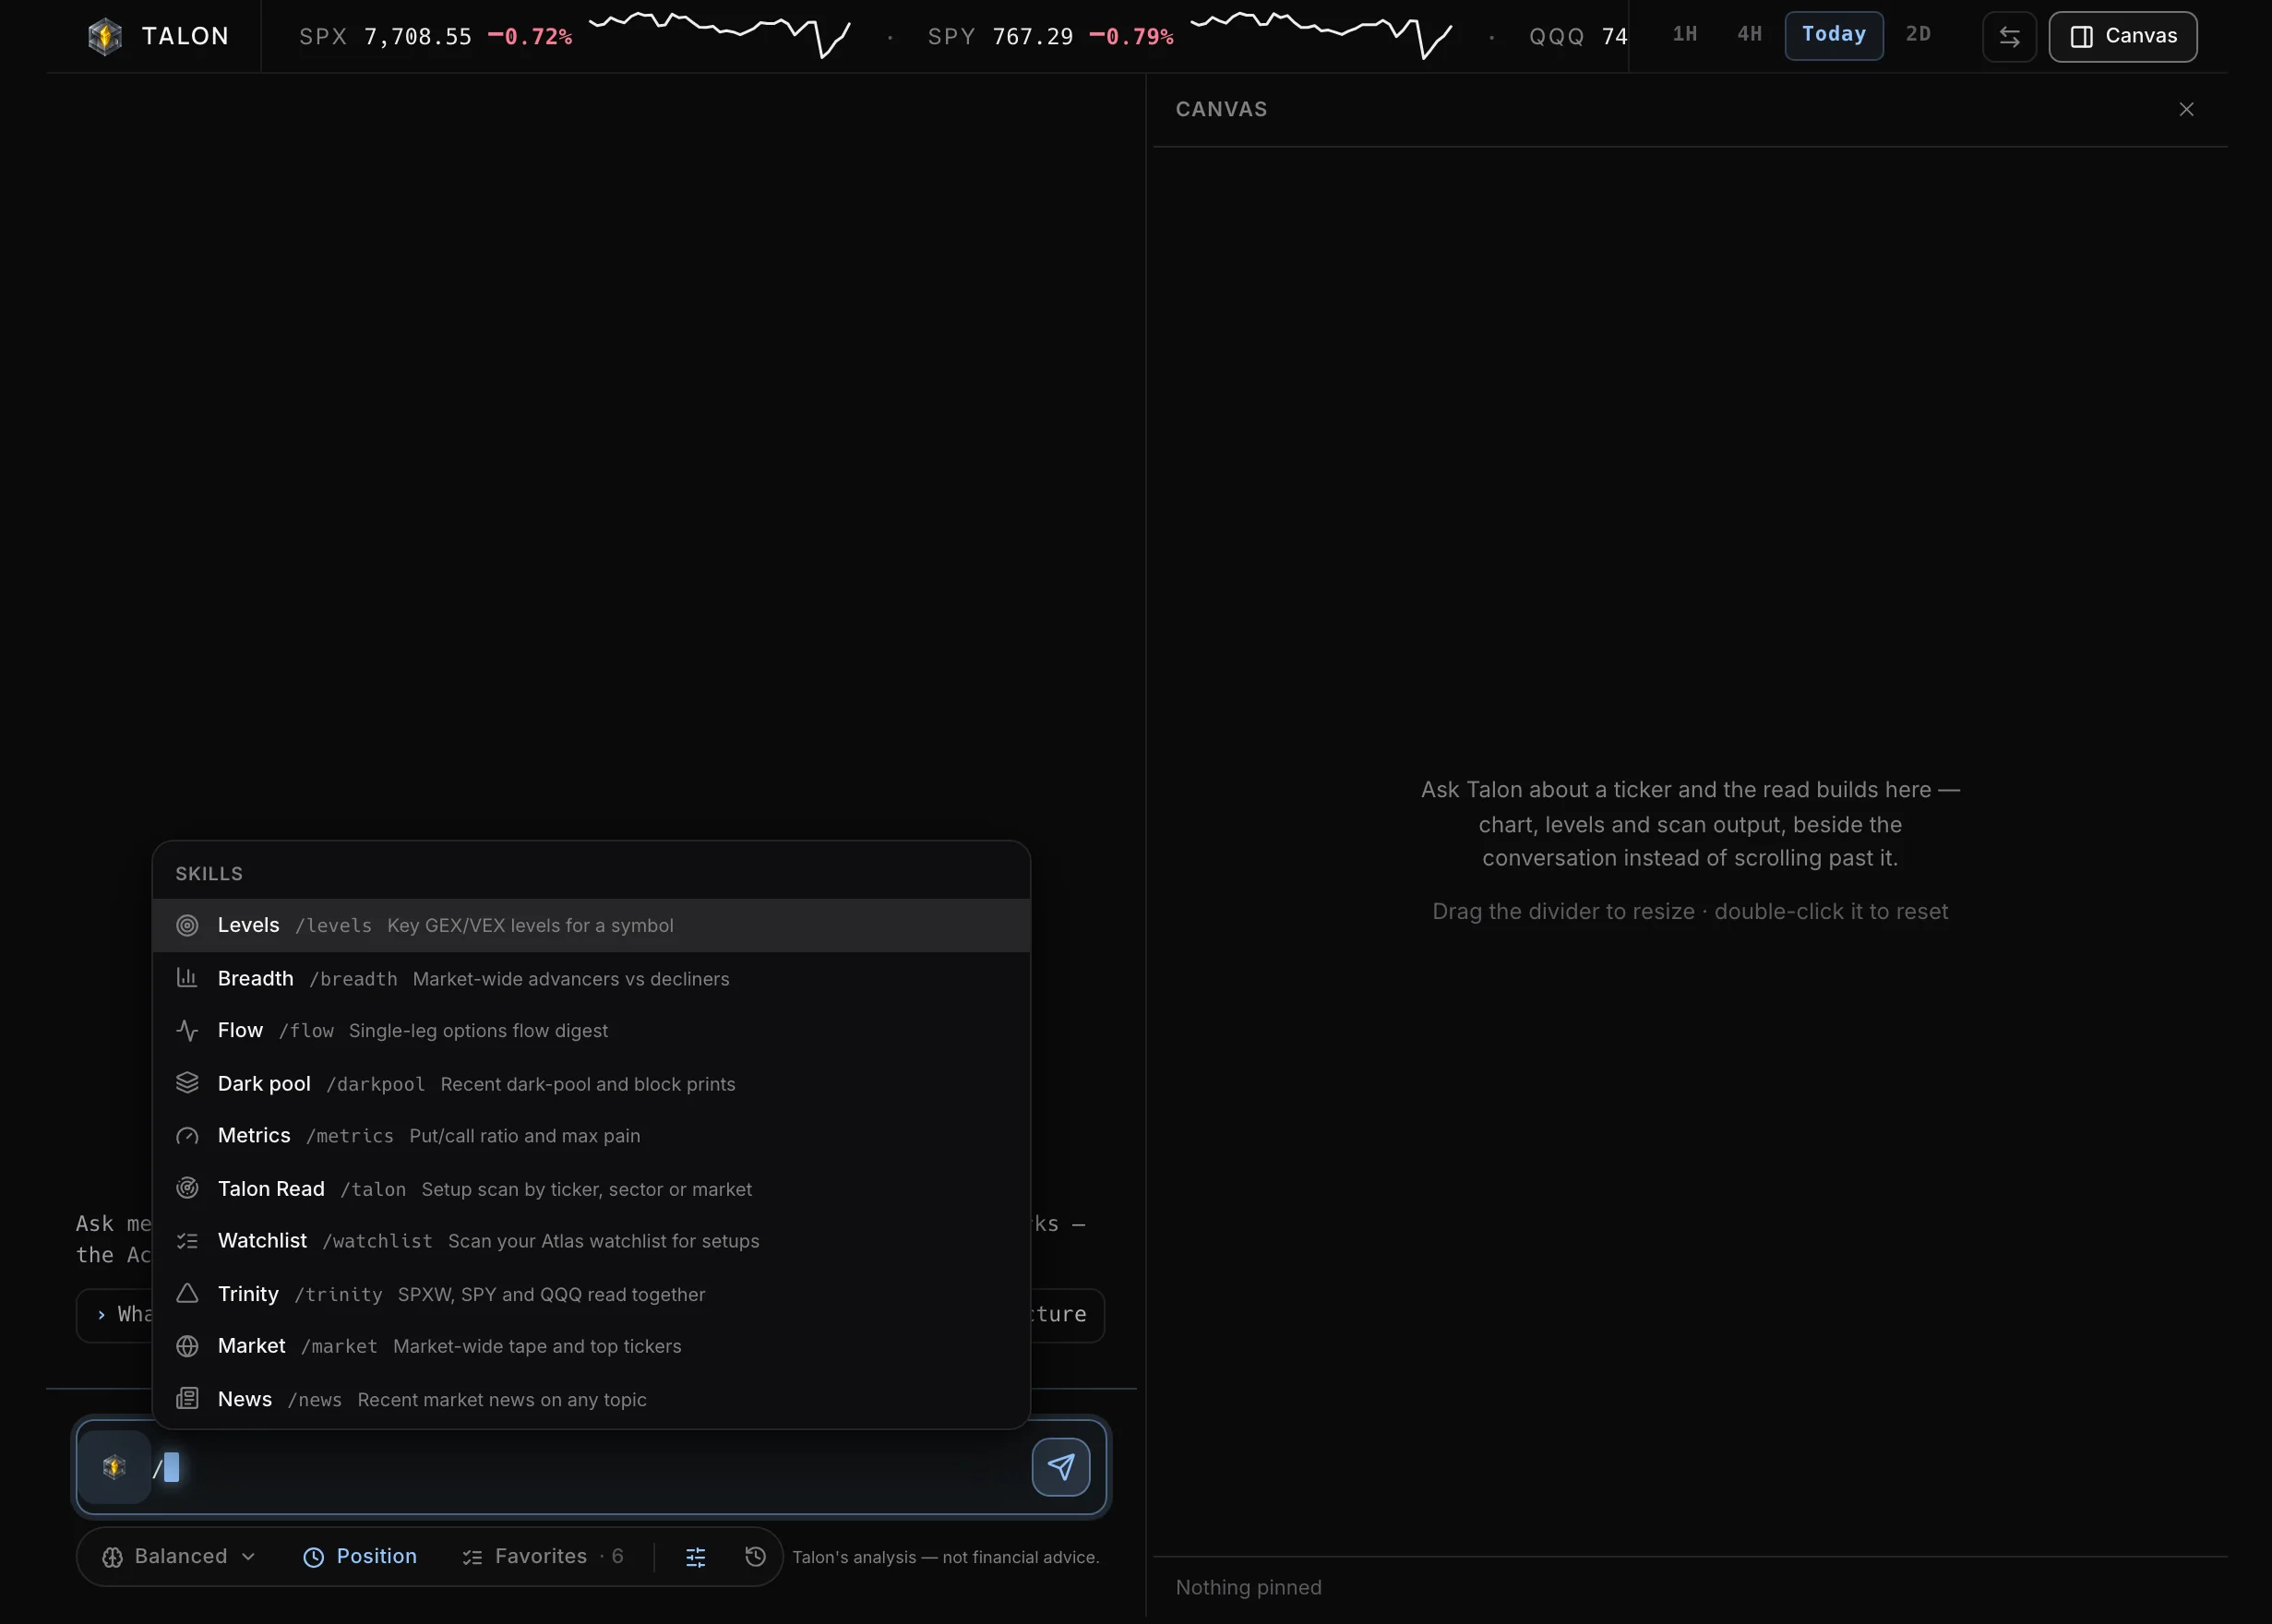The height and width of the screenshot is (1624, 2272).
Task: Click the -0.72% SPX change value
Action: point(530,37)
